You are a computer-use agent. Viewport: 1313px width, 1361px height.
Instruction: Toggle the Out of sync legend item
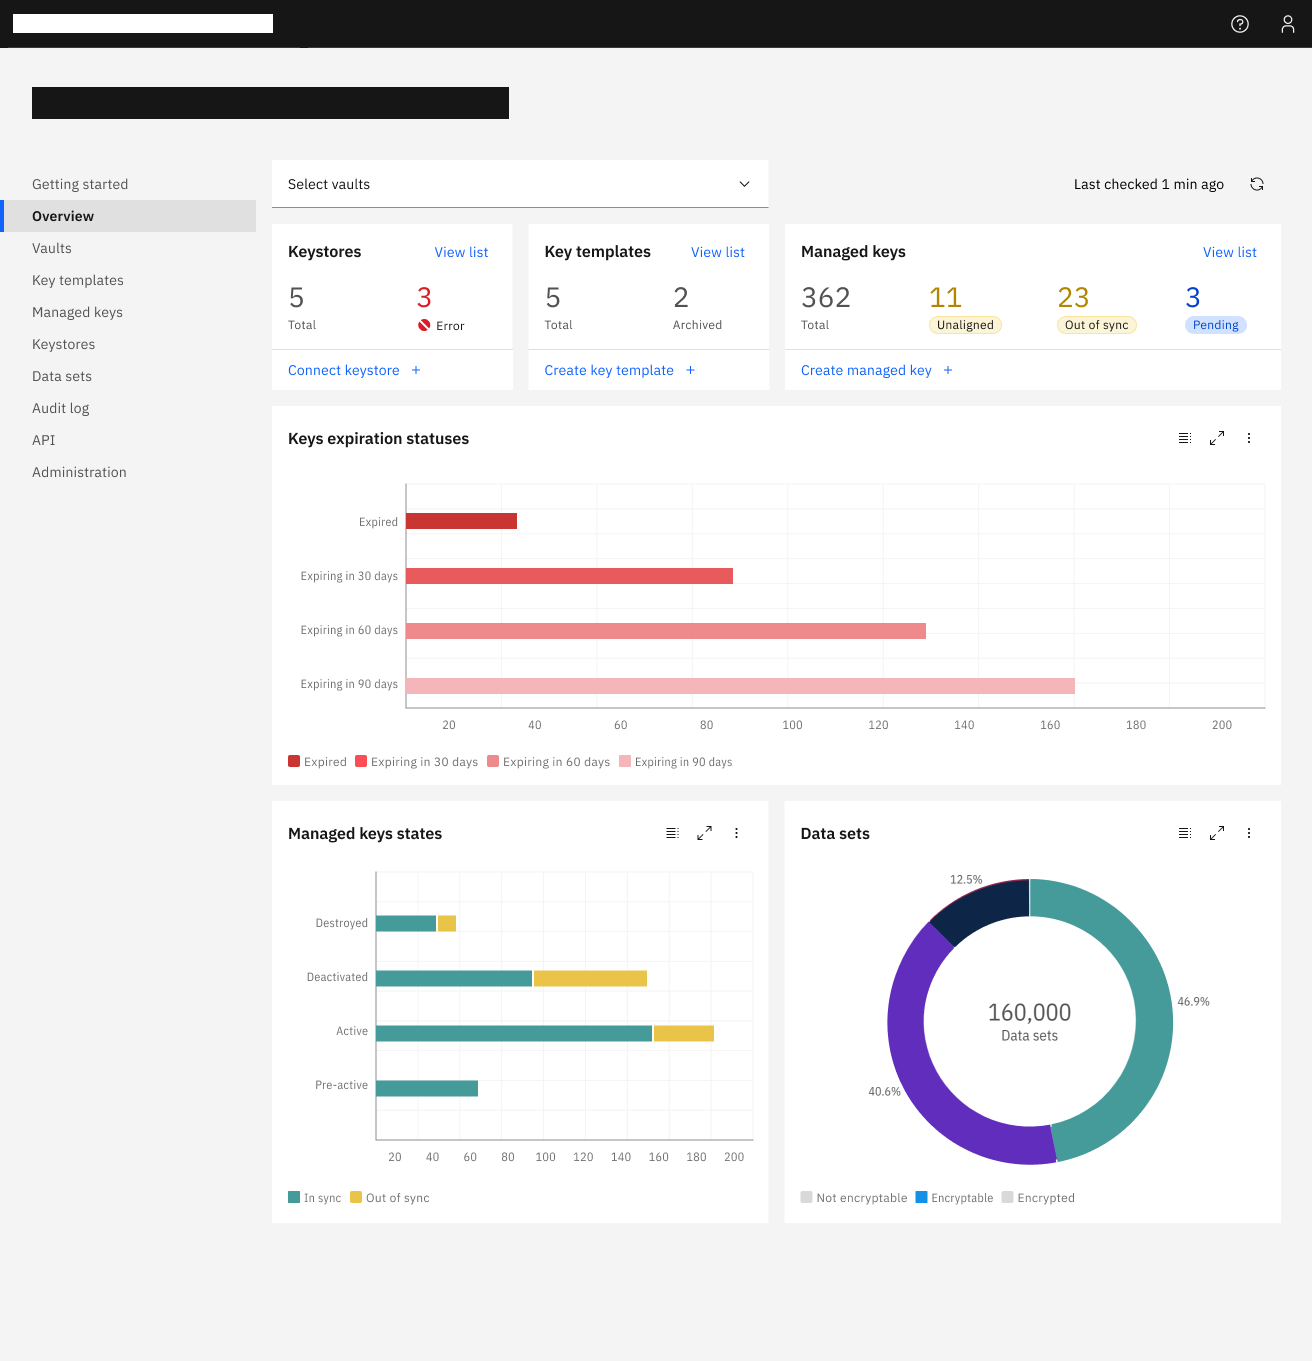(x=390, y=1197)
